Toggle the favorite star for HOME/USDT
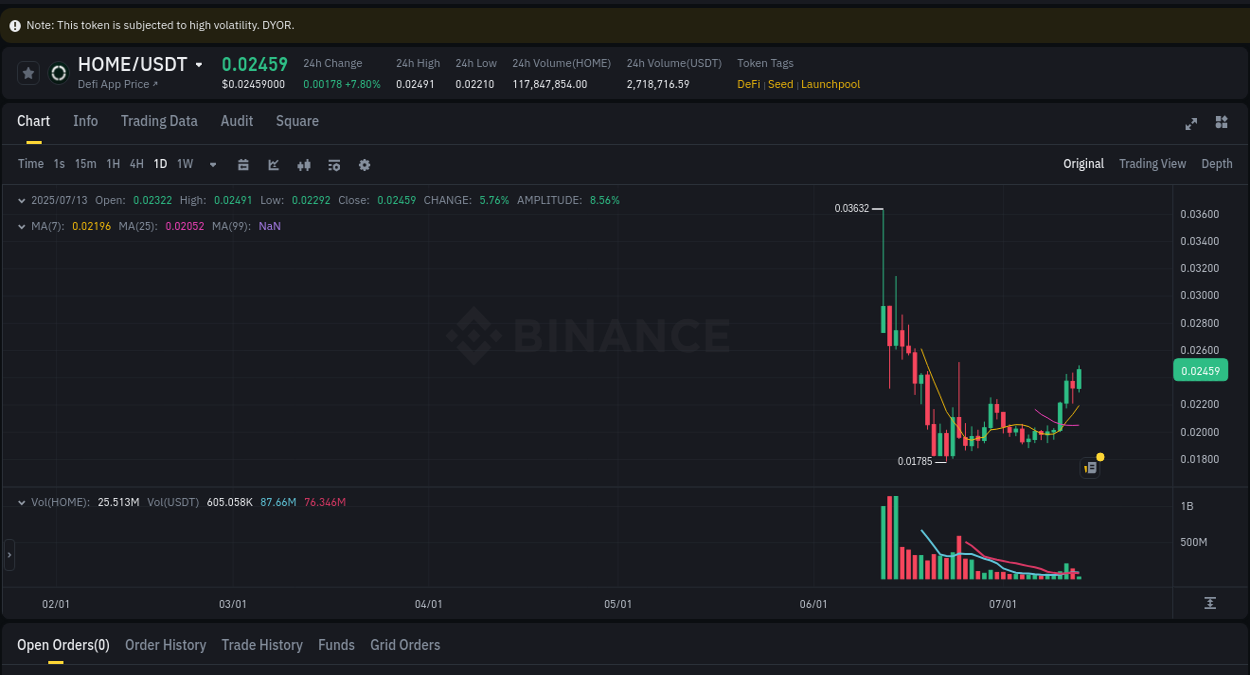1250x675 pixels. 28,72
